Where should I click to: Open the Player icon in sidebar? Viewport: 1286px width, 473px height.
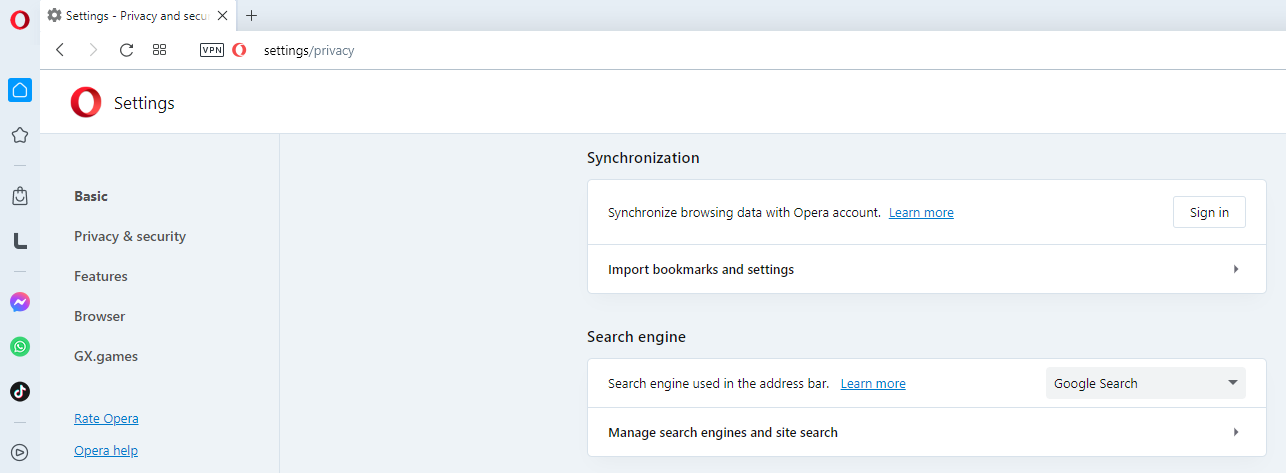pos(20,452)
